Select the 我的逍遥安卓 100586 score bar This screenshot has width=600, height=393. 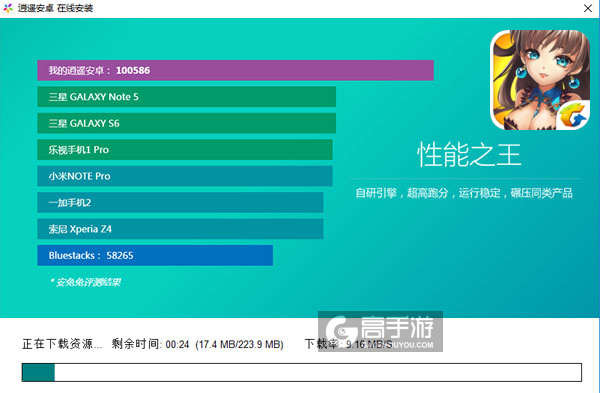point(235,70)
